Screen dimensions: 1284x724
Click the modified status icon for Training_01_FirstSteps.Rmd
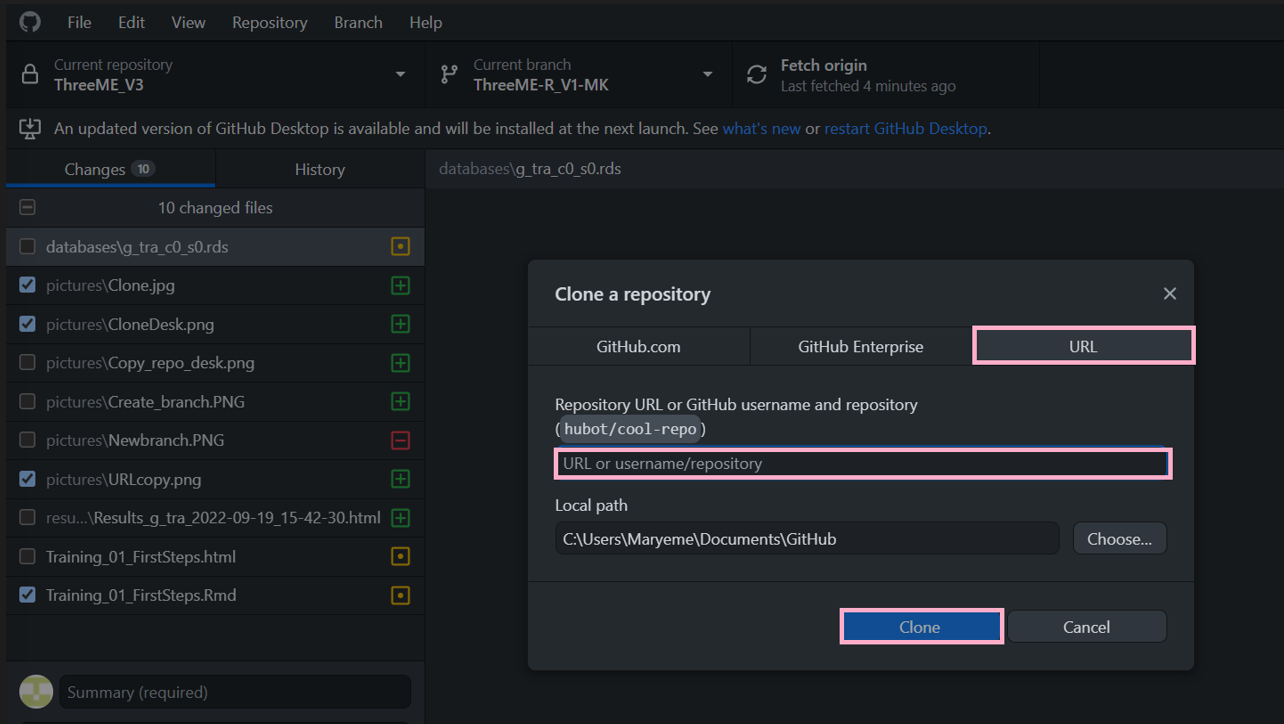pos(400,595)
